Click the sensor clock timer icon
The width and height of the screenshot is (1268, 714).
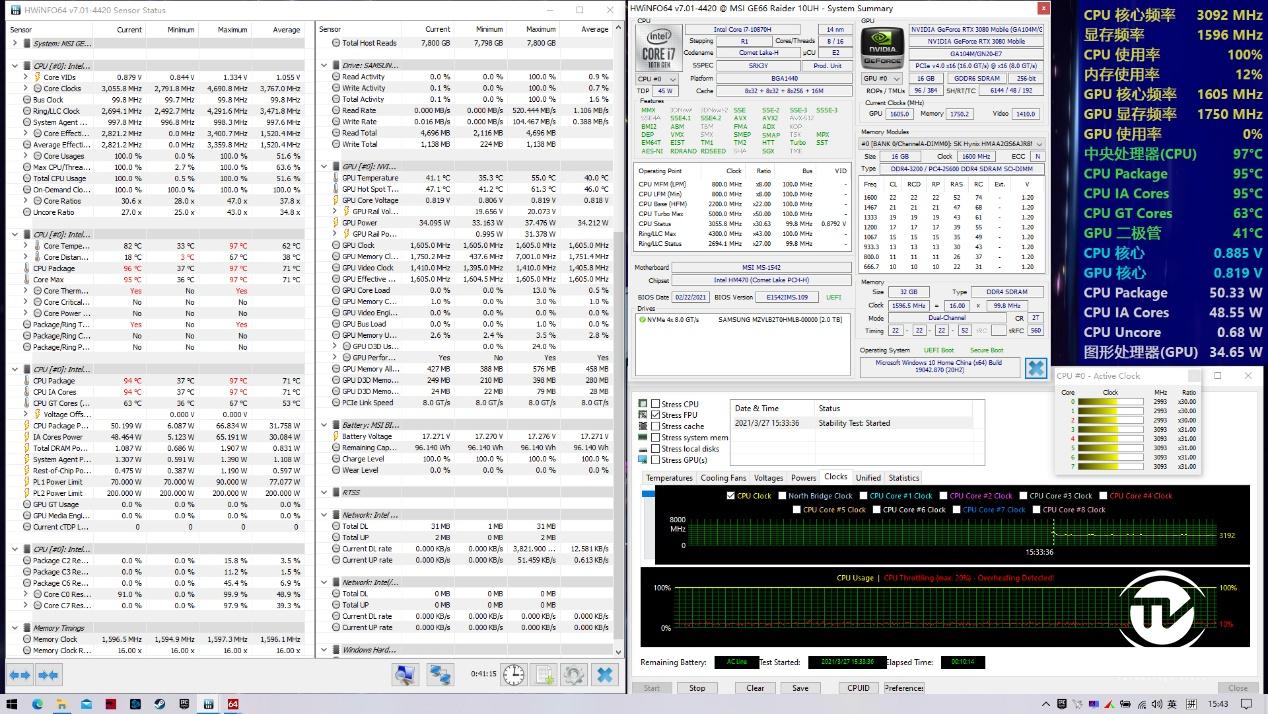coord(513,675)
